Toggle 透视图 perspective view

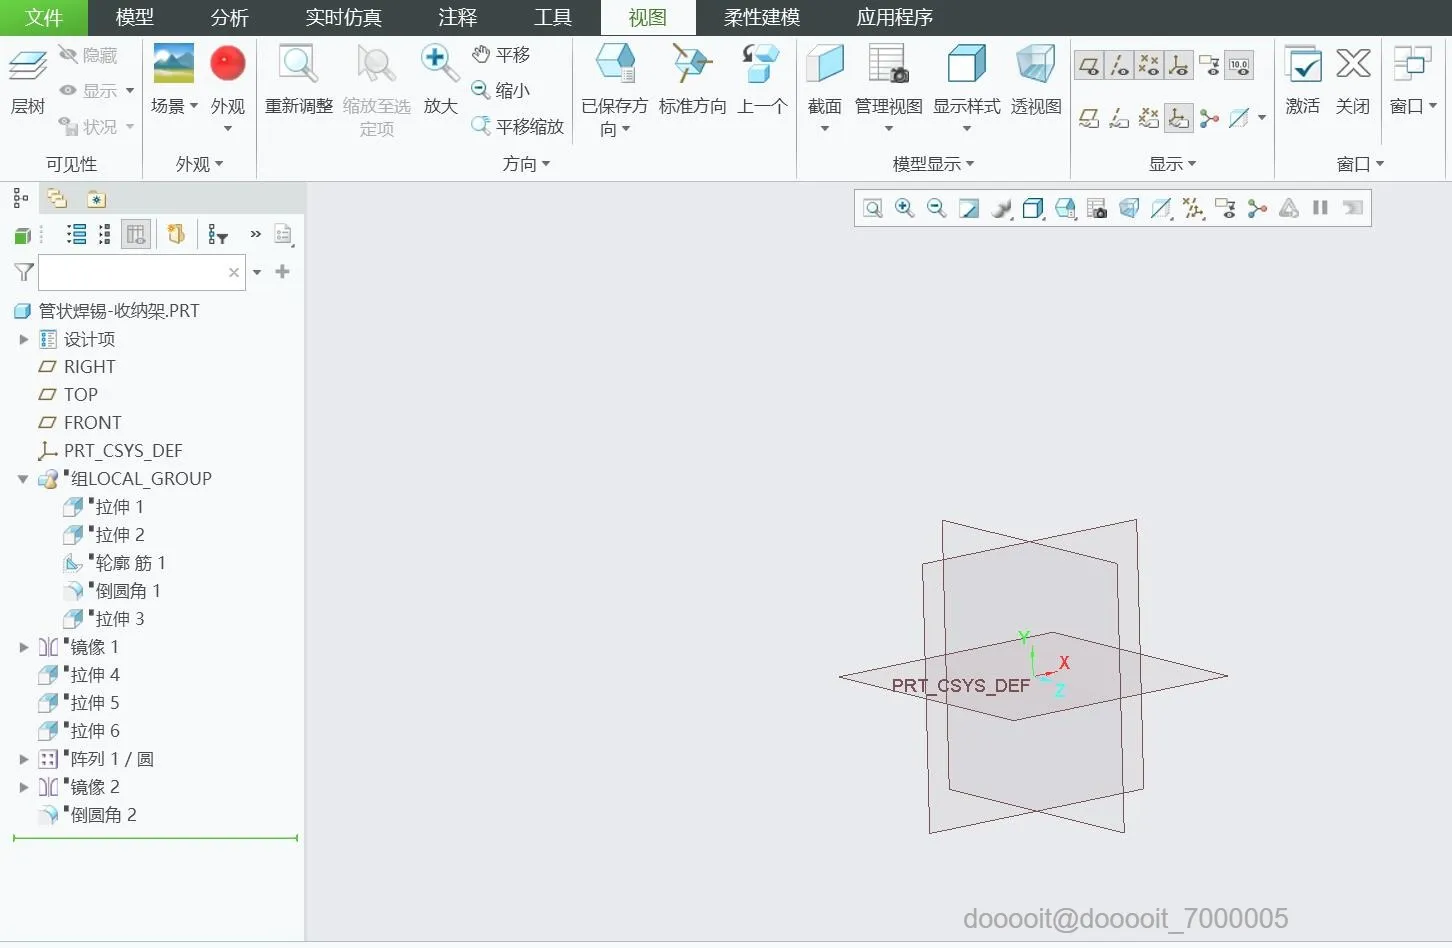pos(1036,80)
